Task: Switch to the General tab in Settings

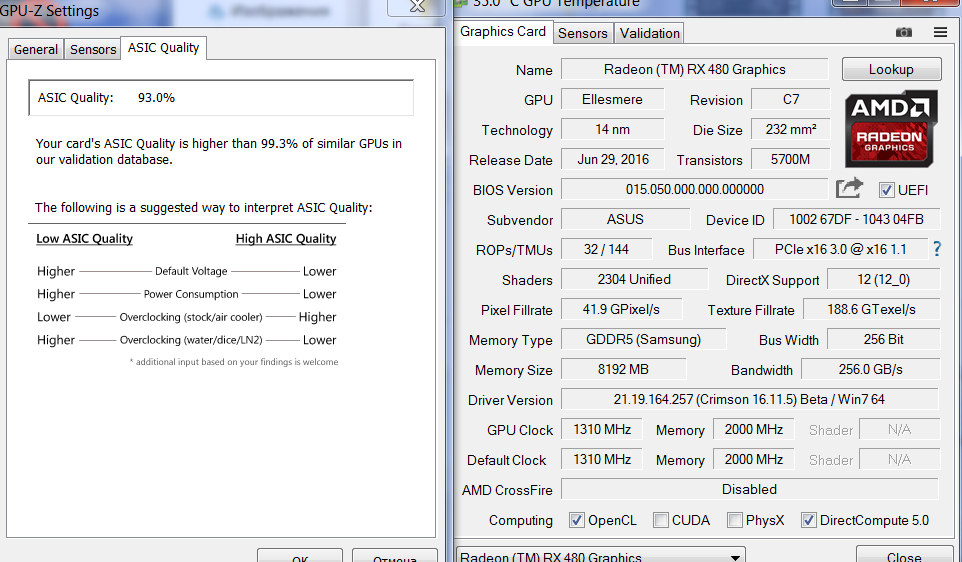Action: tap(36, 49)
